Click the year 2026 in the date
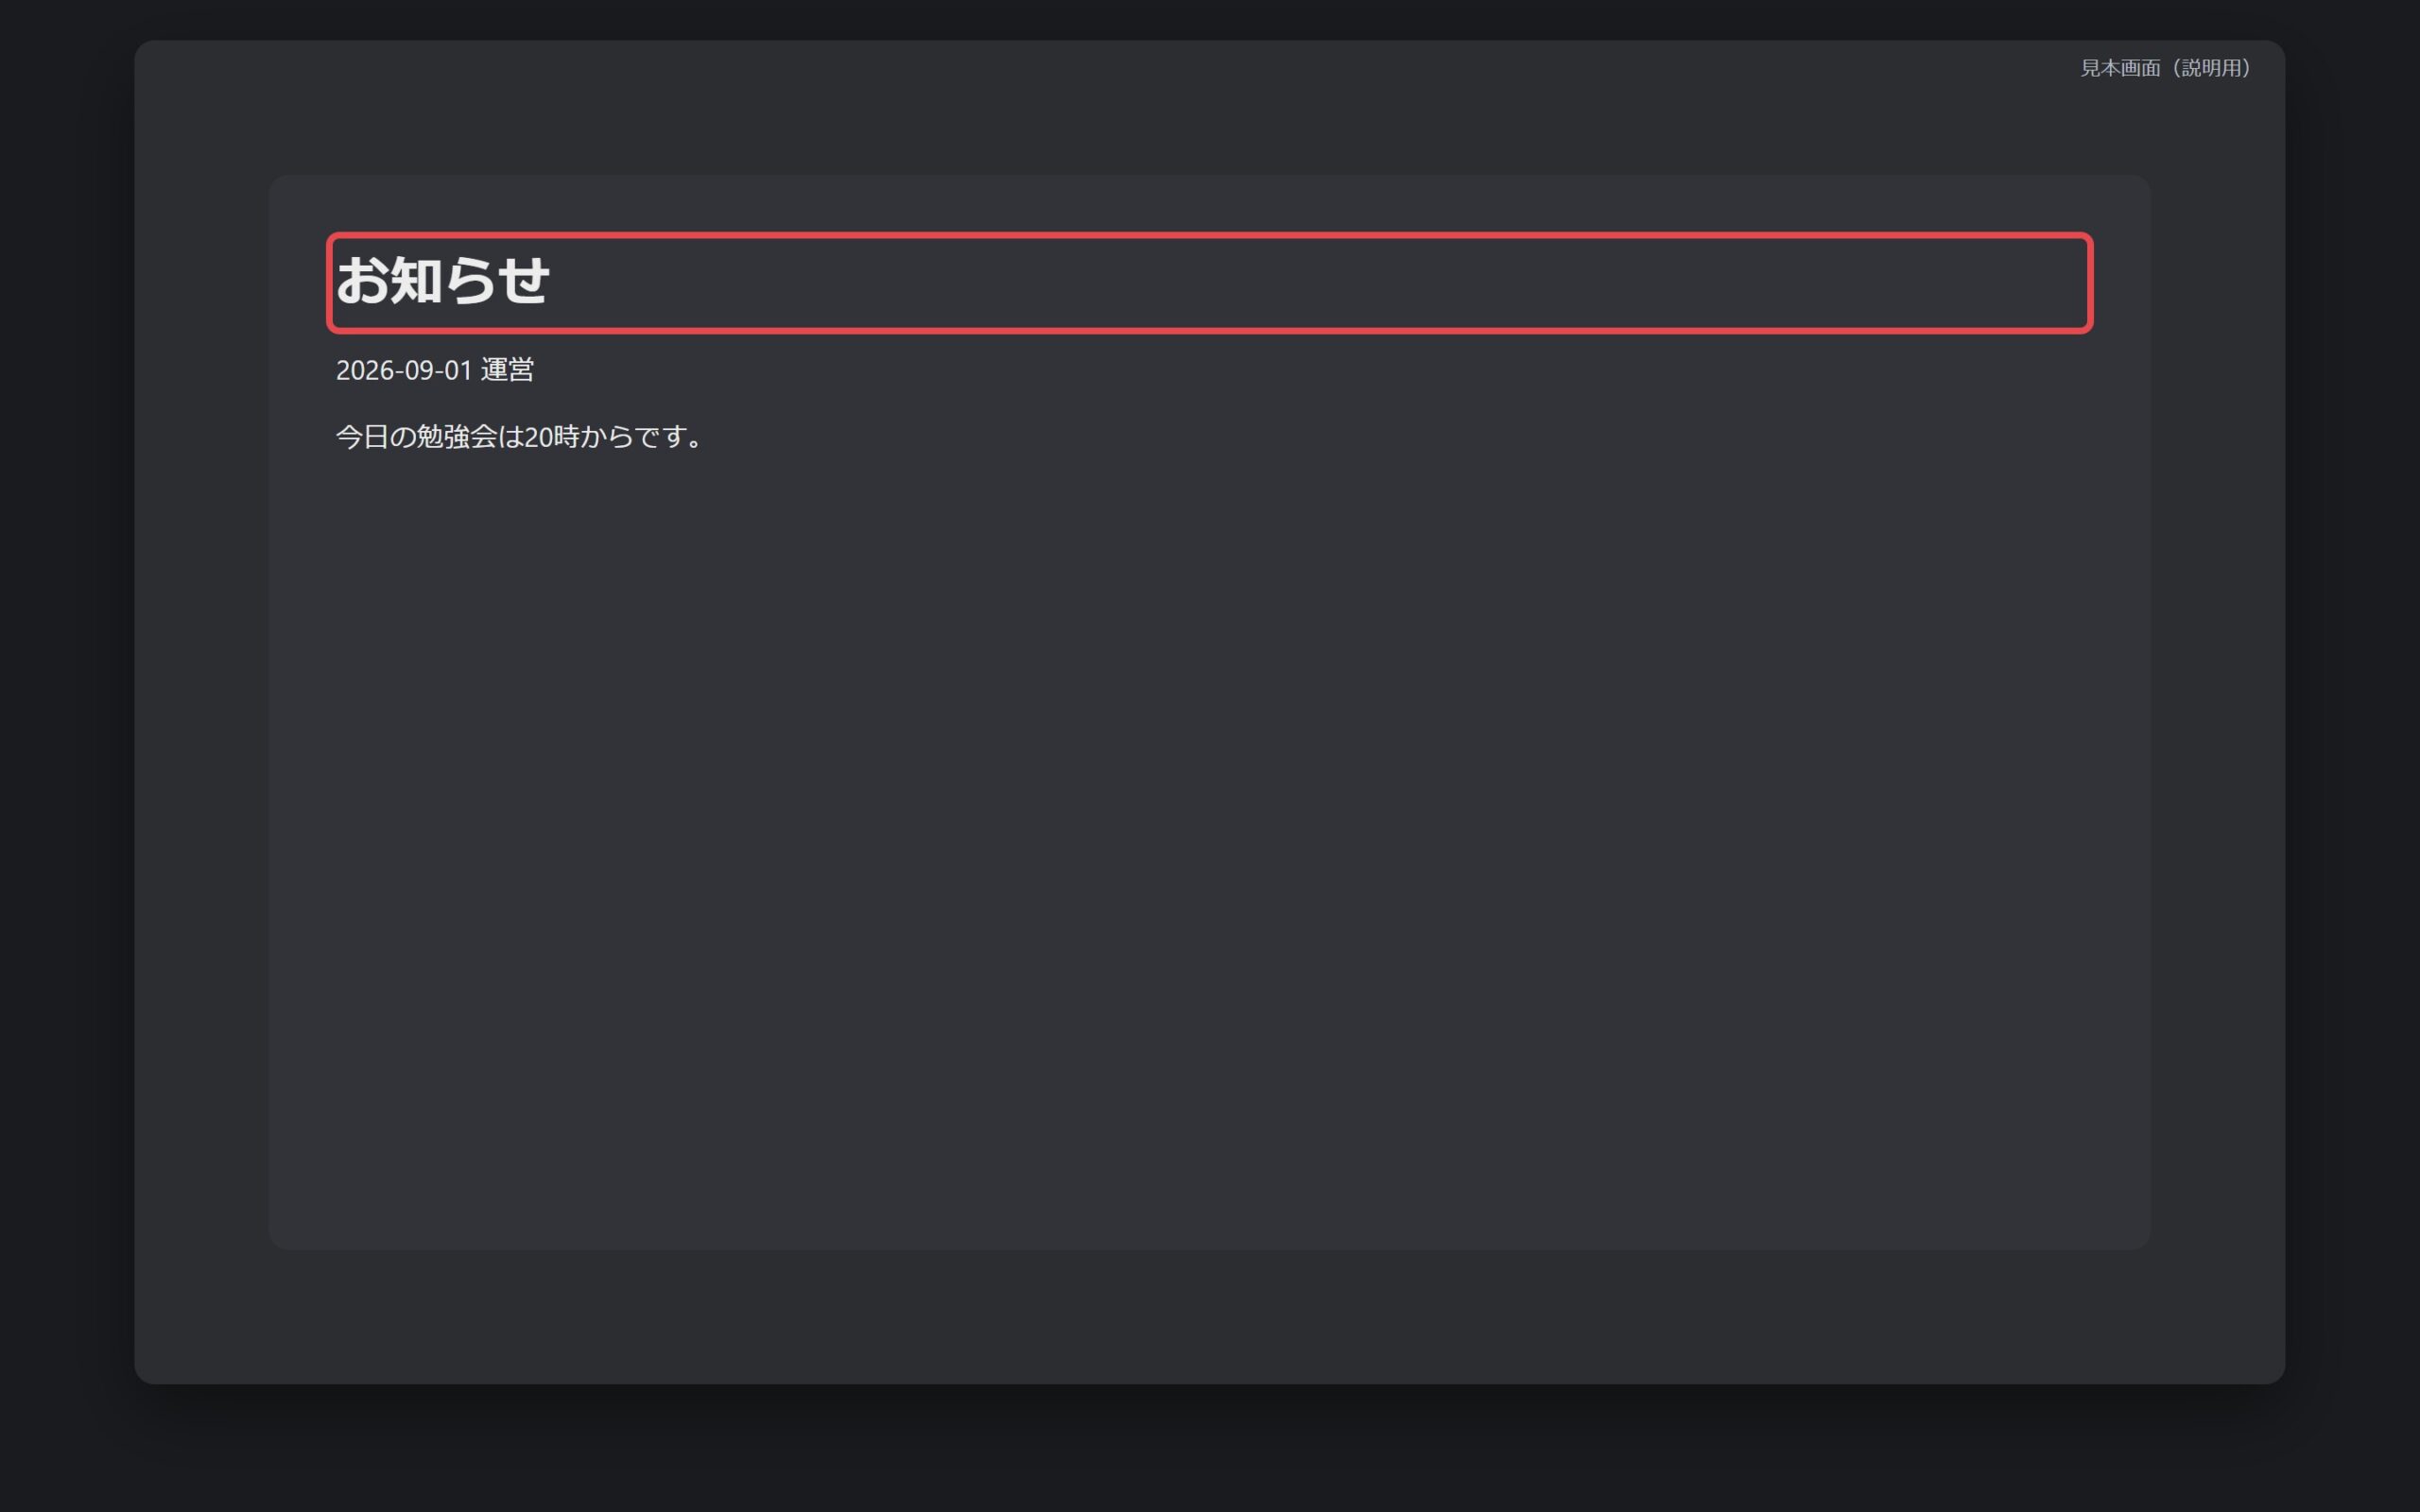 (366, 371)
